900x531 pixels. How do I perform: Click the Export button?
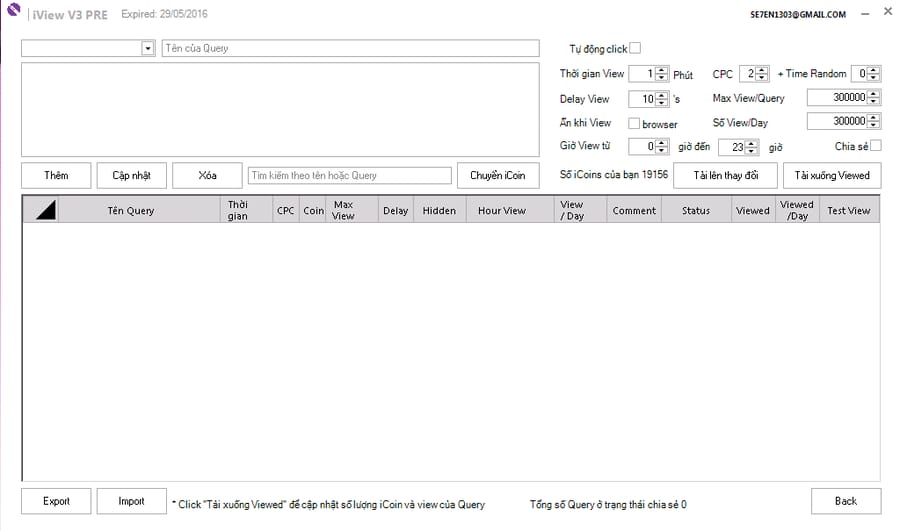click(56, 501)
